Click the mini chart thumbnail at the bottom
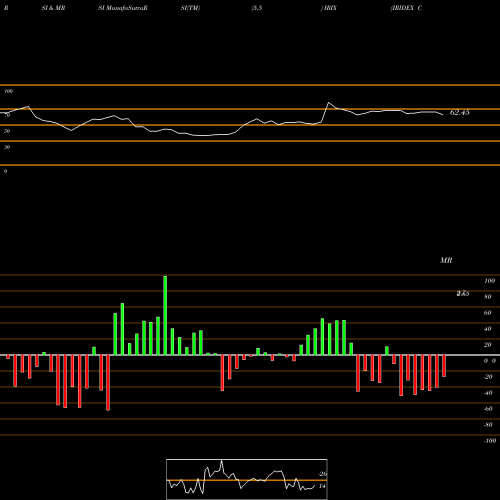This screenshot has height=500, width=500. click(247, 479)
